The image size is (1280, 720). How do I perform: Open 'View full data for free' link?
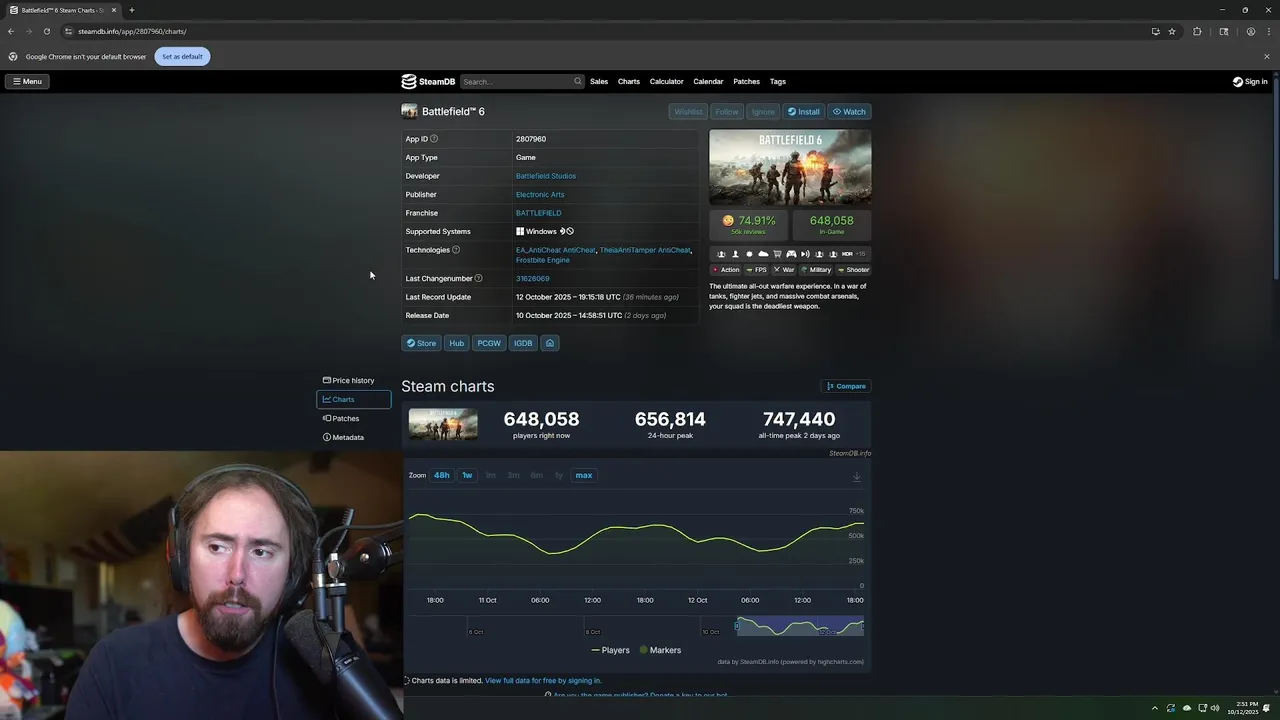click(x=543, y=681)
